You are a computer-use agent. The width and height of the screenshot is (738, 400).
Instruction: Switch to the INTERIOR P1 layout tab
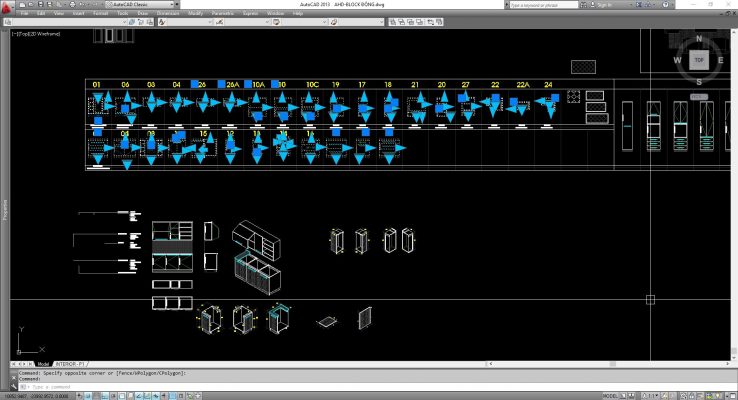point(70,364)
